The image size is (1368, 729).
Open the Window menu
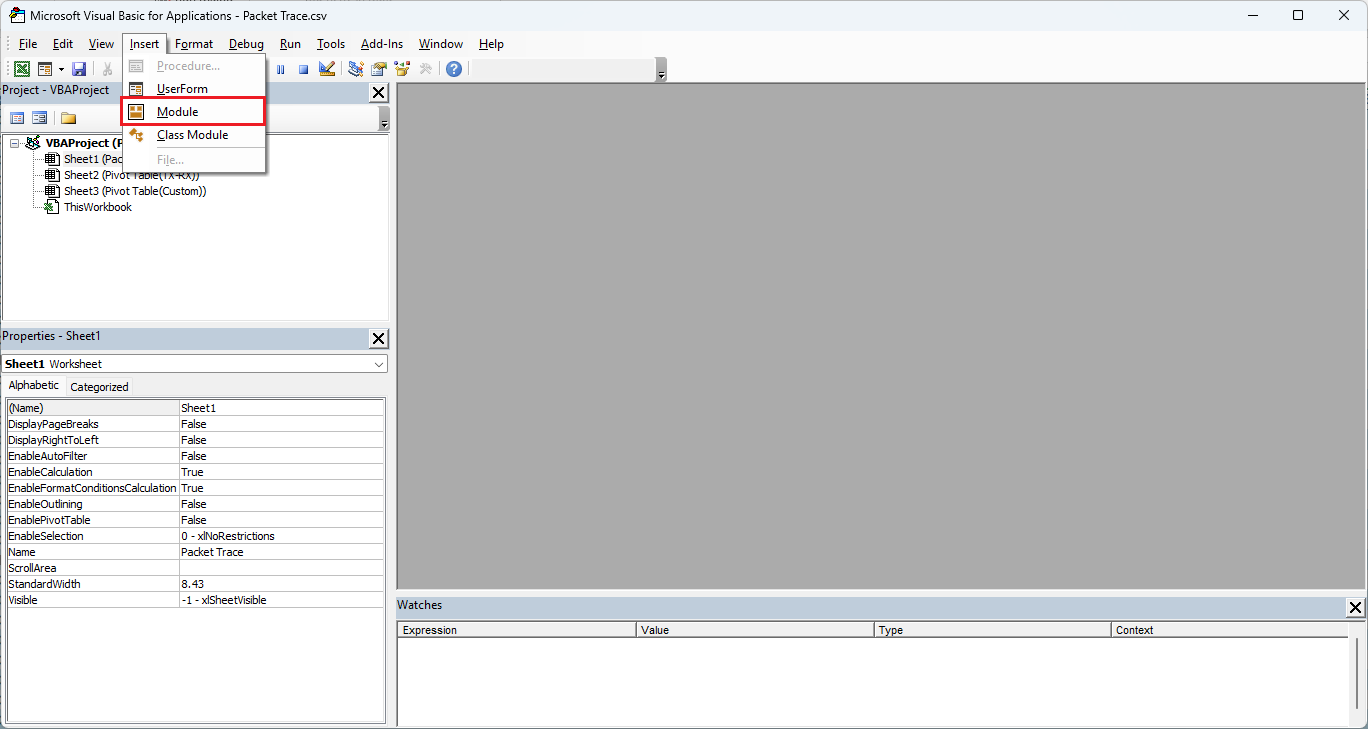[441, 44]
